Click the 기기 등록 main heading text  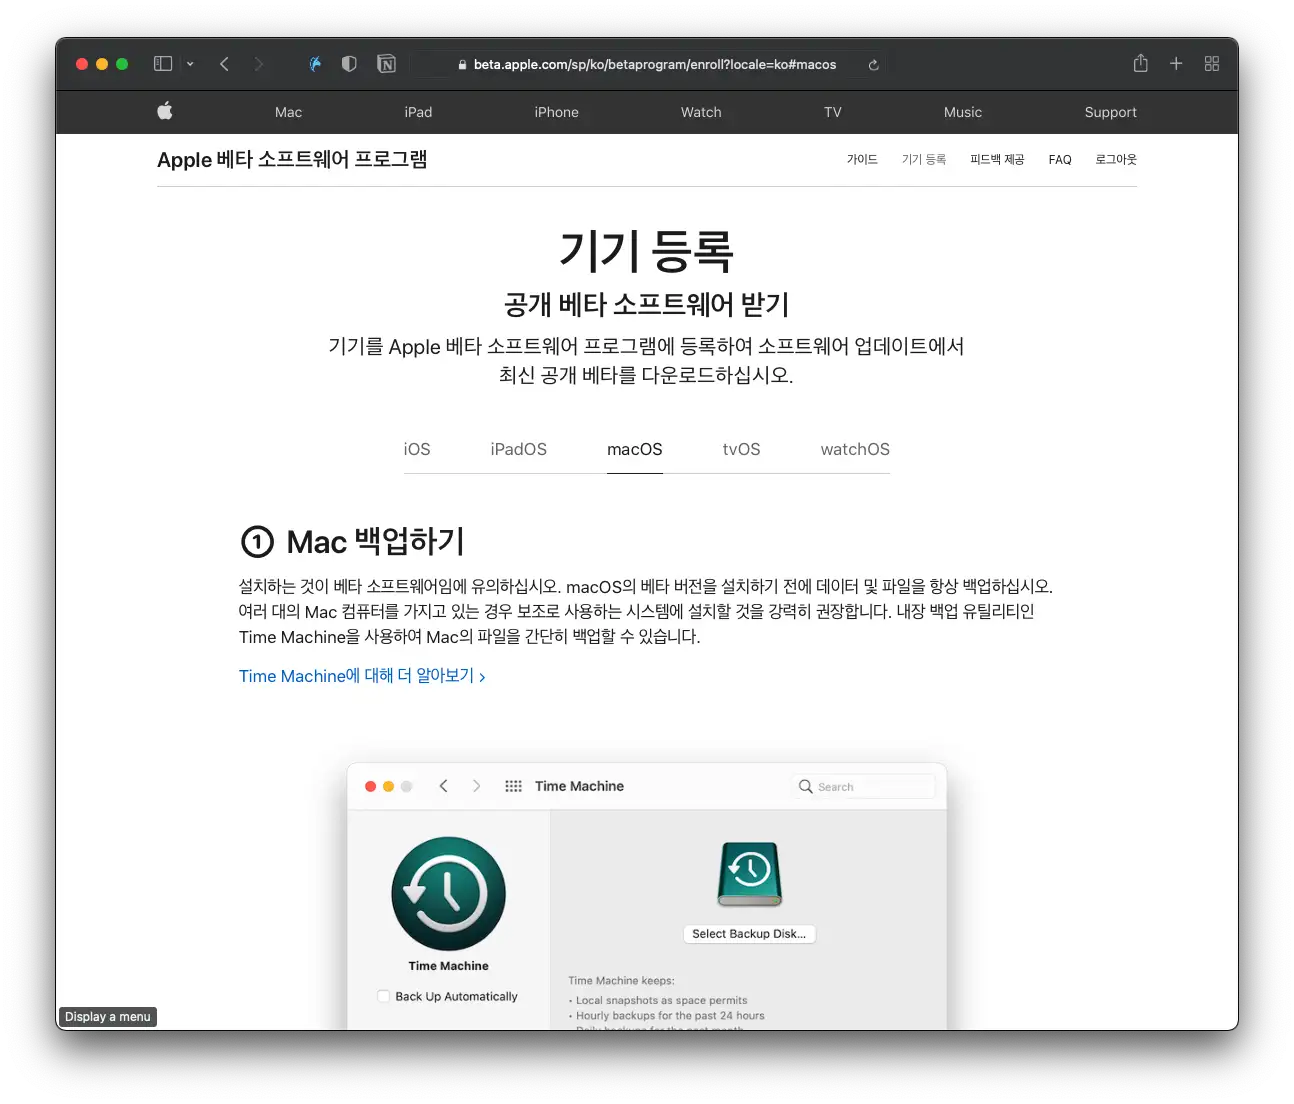pyautogui.click(x=646, y=250)
